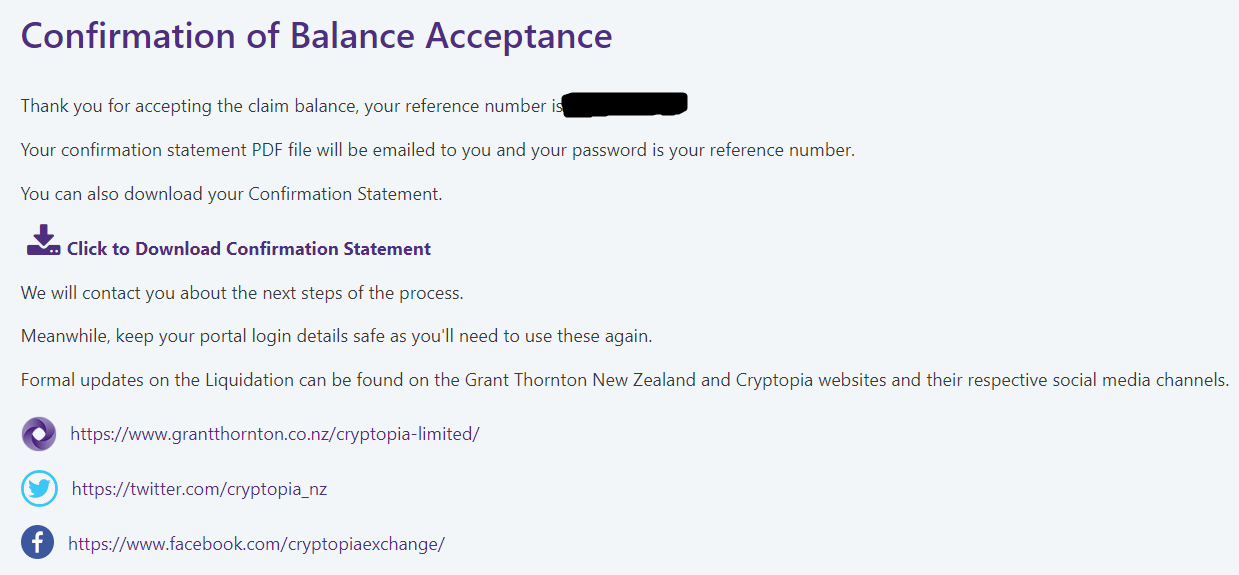Click the Twitter bird icon

coord(39,489)
